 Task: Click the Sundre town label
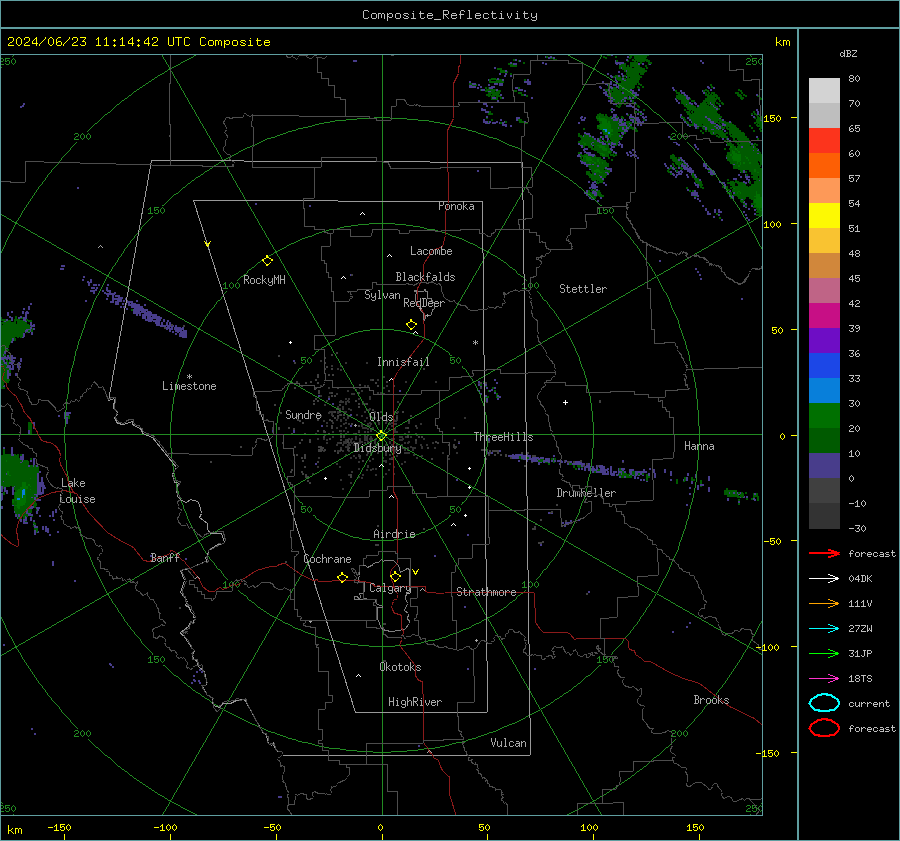pos(303,415)
